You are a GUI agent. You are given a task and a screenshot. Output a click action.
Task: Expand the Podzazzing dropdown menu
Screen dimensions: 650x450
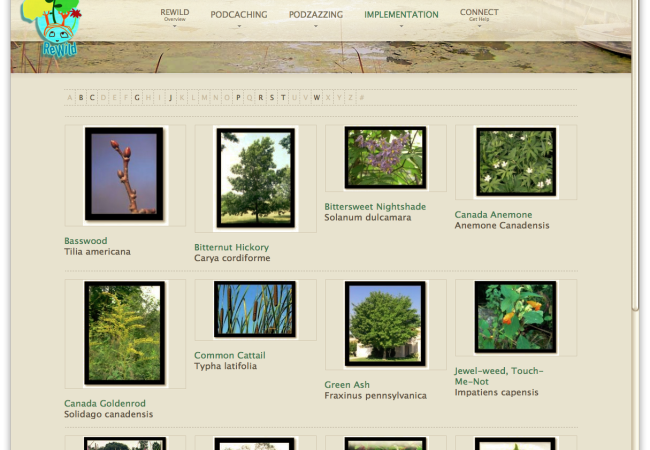[315, 16]
